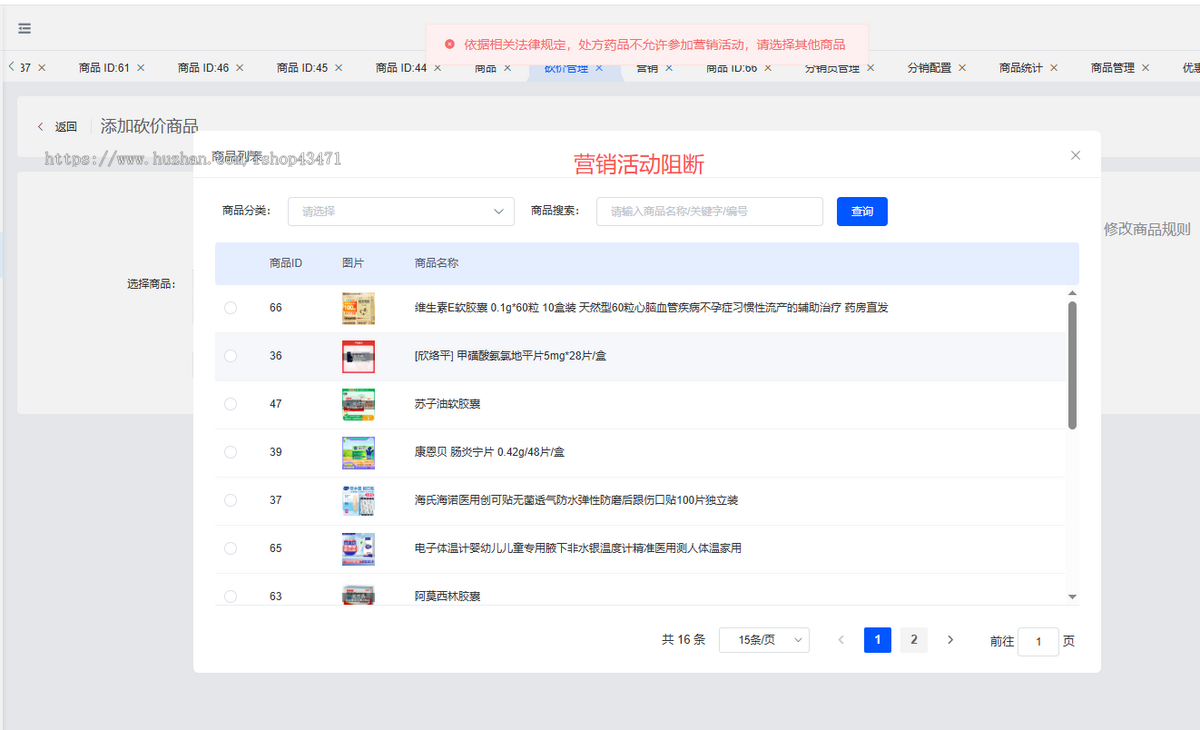1200x730 pixels.
Task: Click the 商品名称 column header
Action: 437,263
